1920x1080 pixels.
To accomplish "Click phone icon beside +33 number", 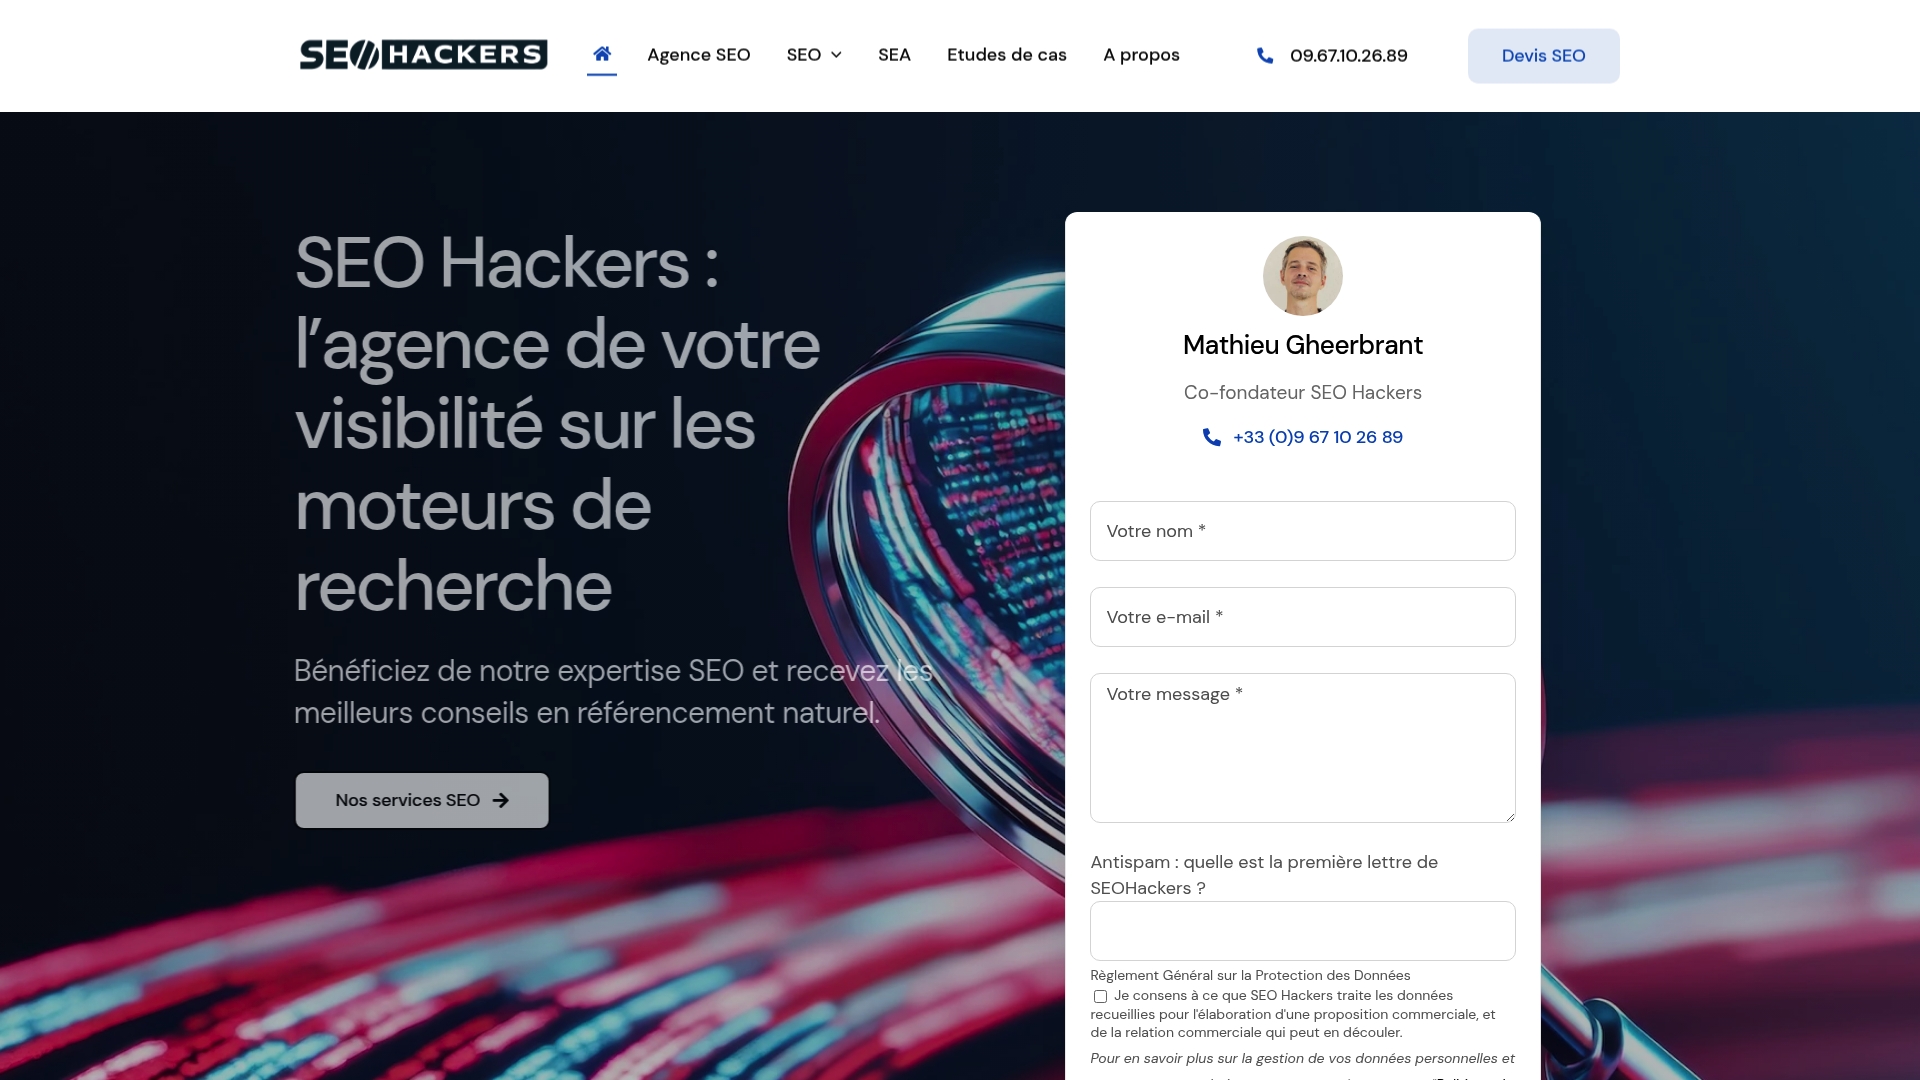I will pos(1212,437).
